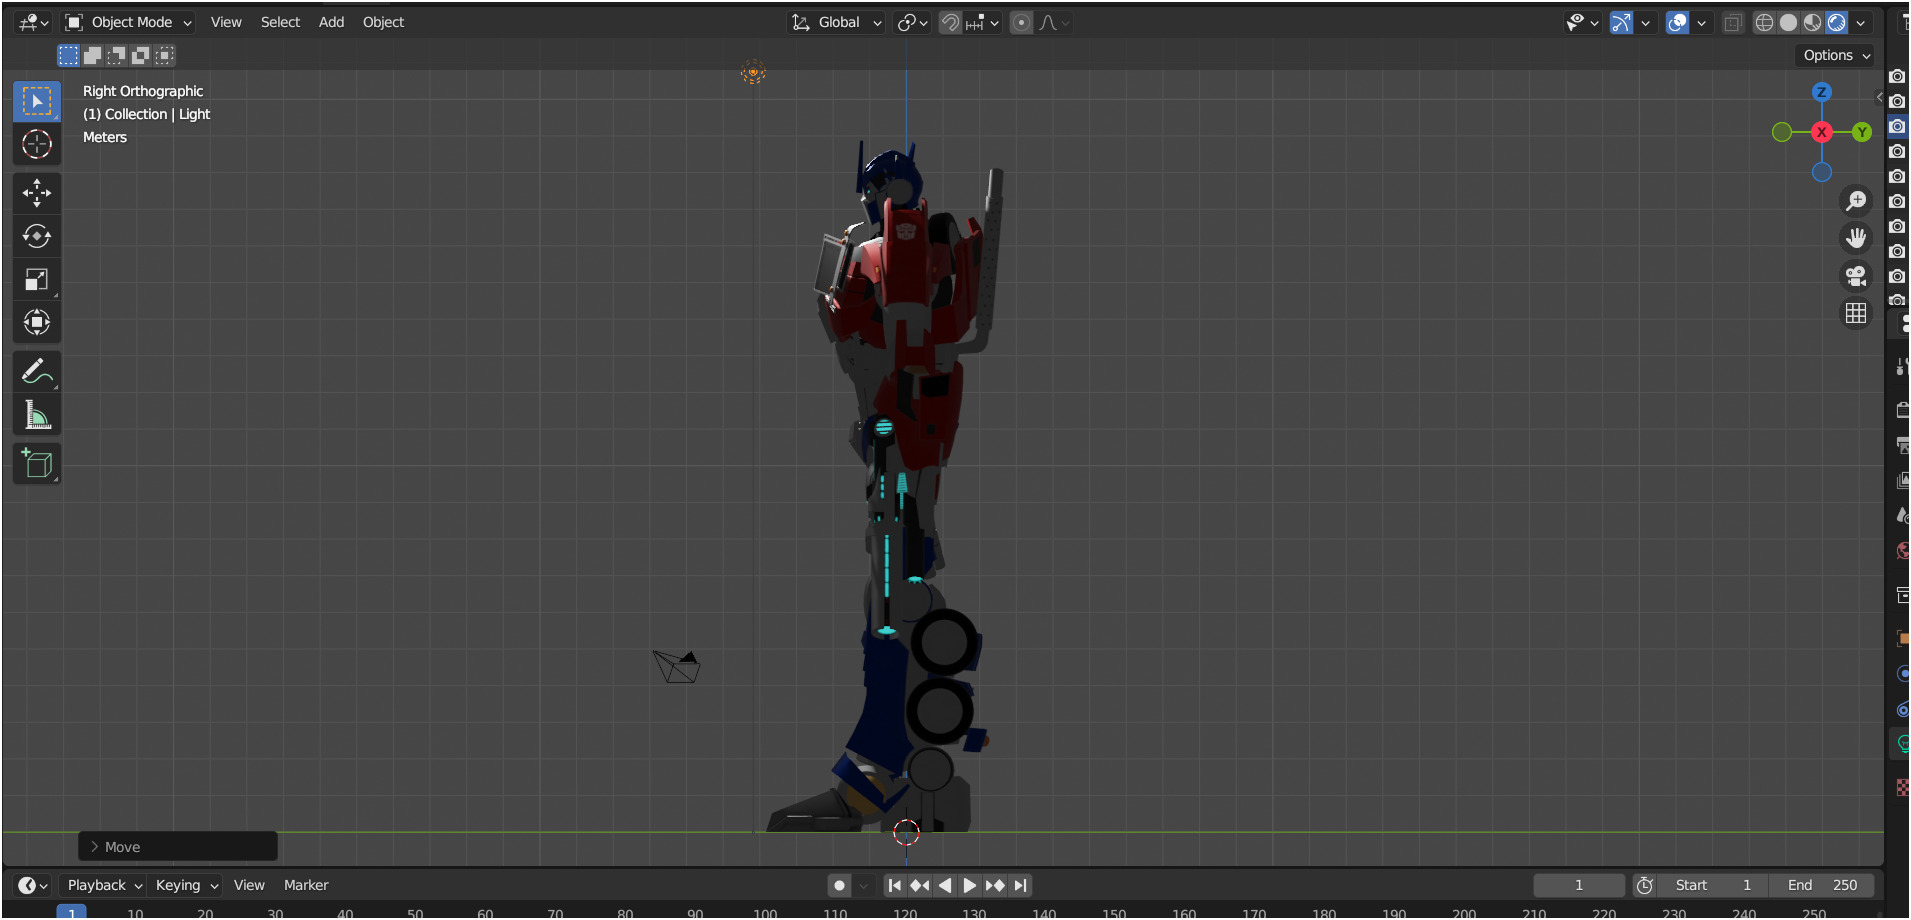This screenshot has width=1911, height=920.
Task: Select the camera object in viewport
Action: (677, 667)
